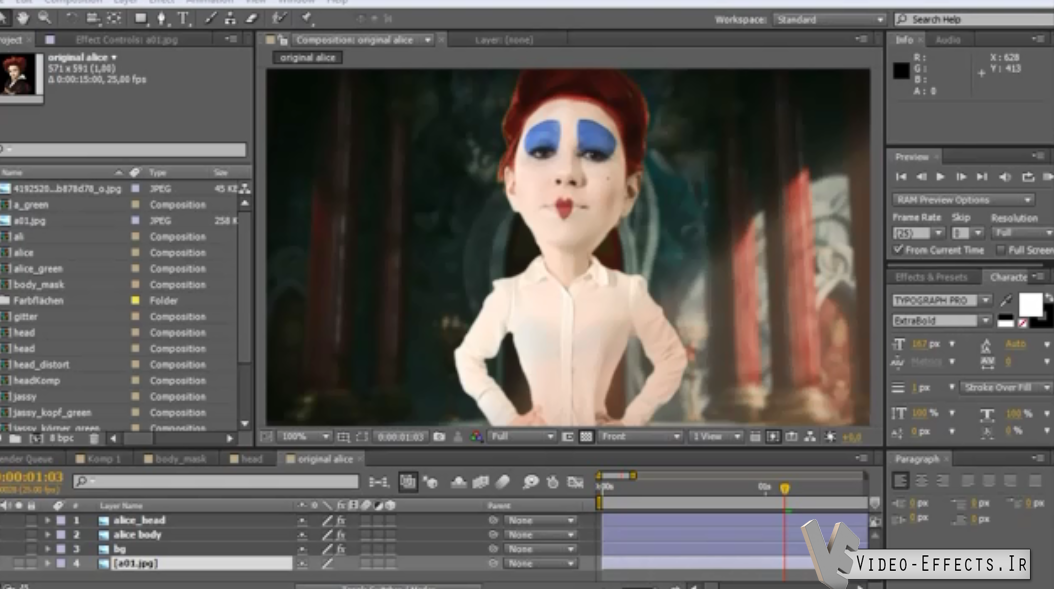Switch to the Effects & Presets tab

(931, 277)
